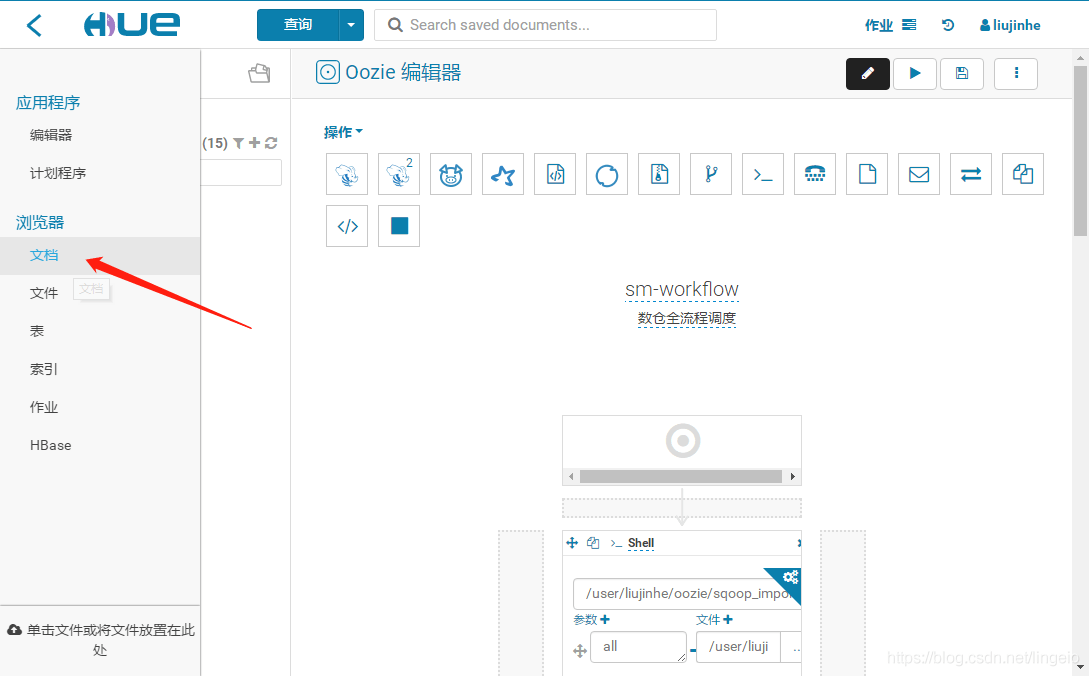This screenshot has height=676, width=1089.
Task: Focus the Search saved documents field
Action: [x=545, y=25]
